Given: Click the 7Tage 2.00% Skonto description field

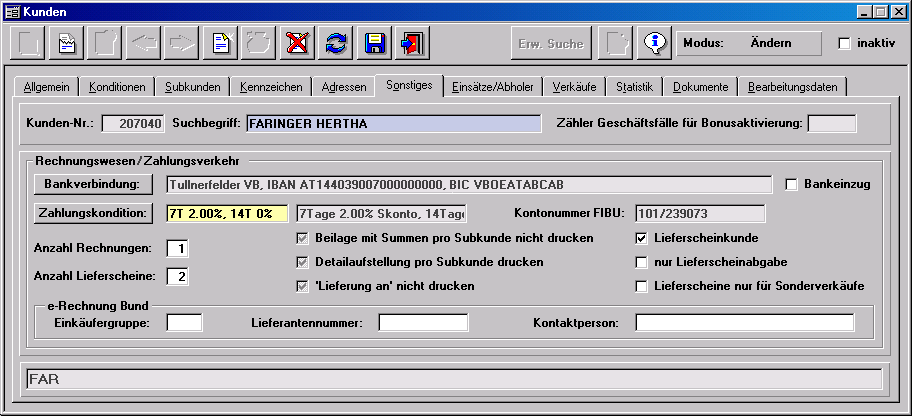Looking at the screenshot, I should (382, 213).
